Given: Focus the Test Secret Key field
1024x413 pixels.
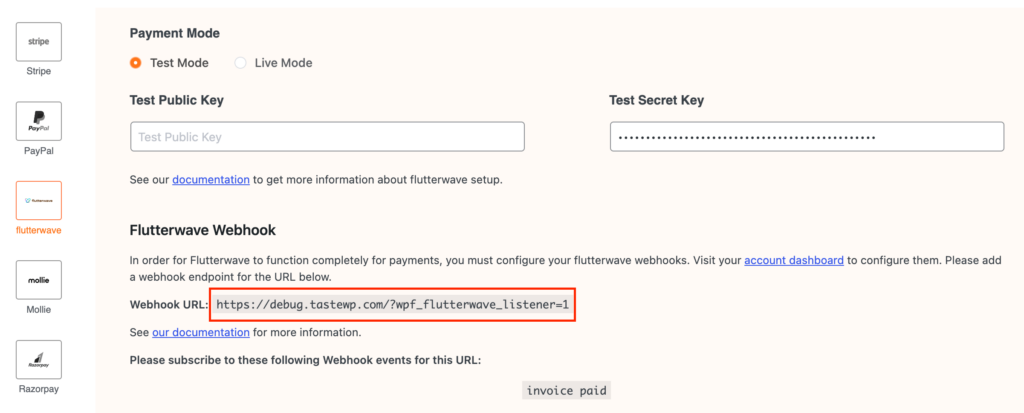Looking at the screenshot, I should click(807, 137).
